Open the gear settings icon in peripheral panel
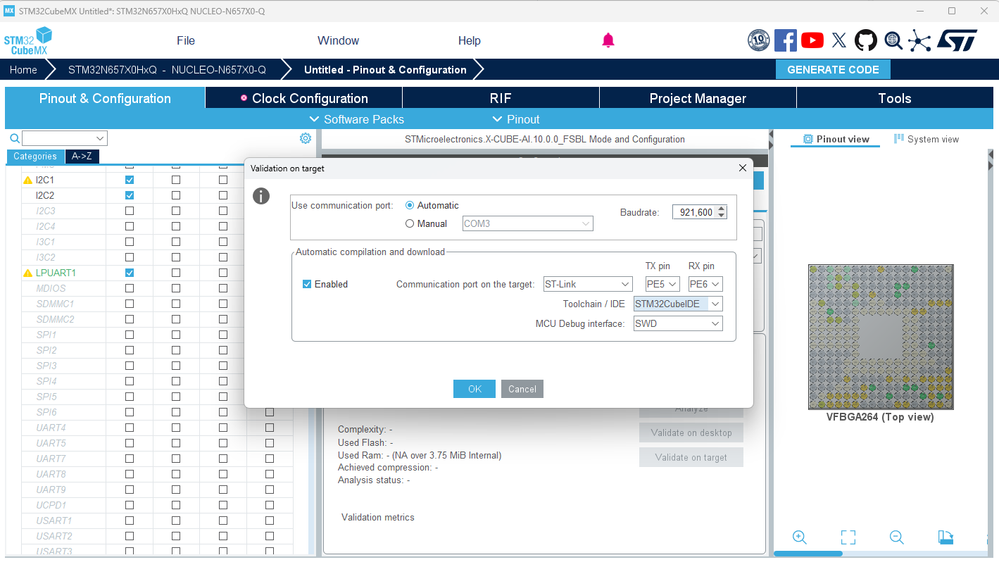The image size is (999, 563). 305,138
